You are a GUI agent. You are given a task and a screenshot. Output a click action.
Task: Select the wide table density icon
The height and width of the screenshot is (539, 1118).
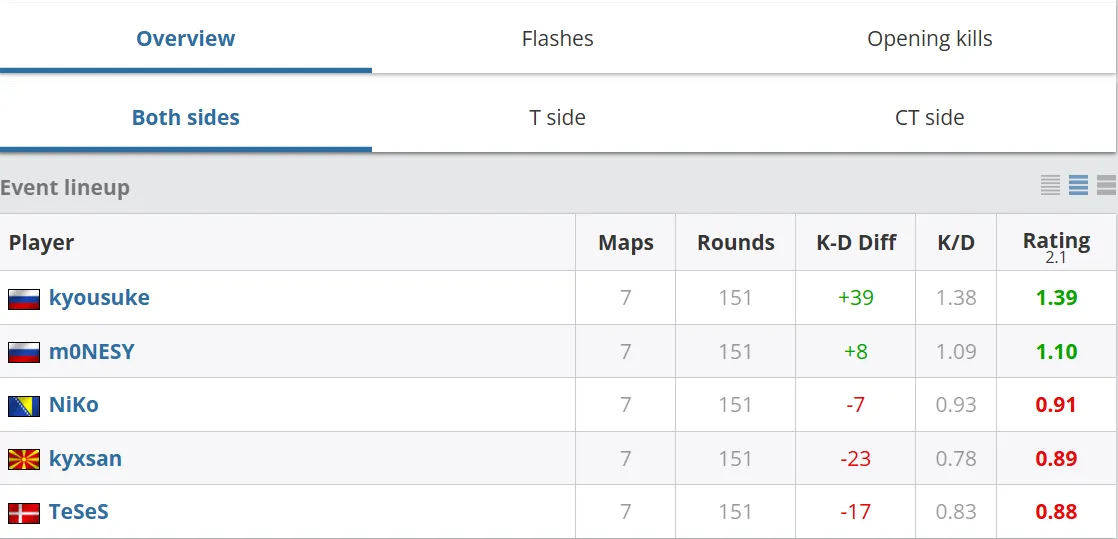pyautogui.click(x=1107, y=185)
